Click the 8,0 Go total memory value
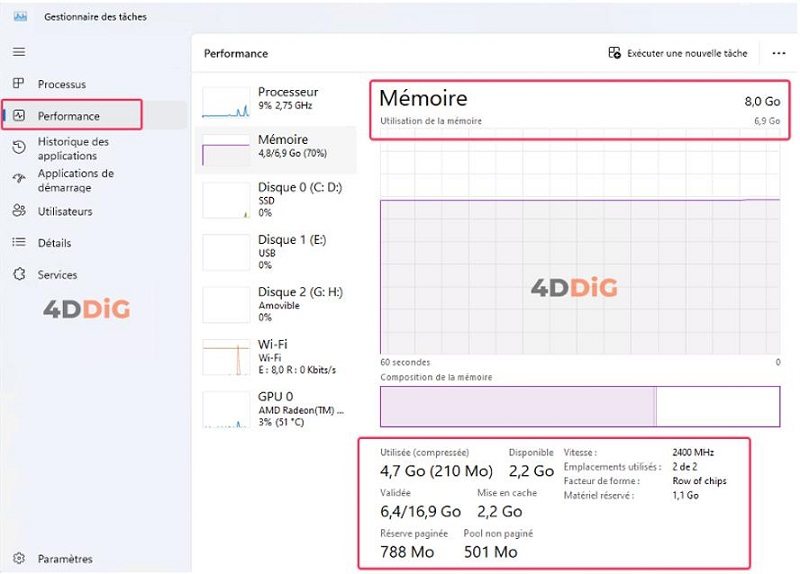The image size is (800, 574). point(762,101)
